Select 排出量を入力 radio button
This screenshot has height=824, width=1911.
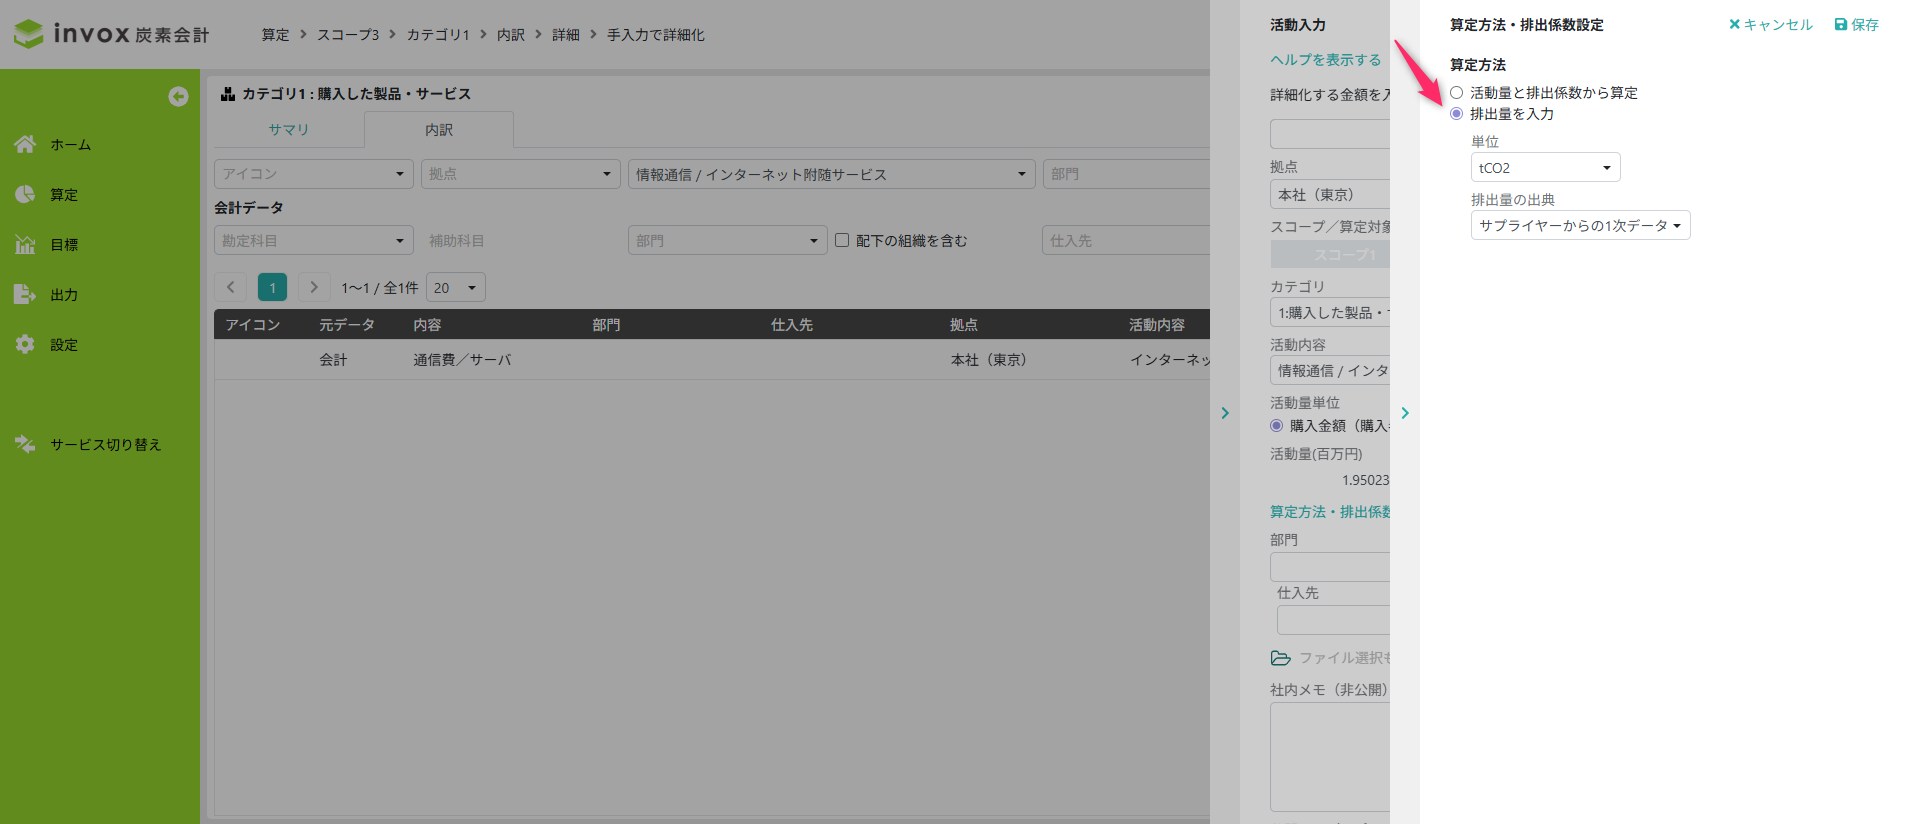pos(1456,114)
